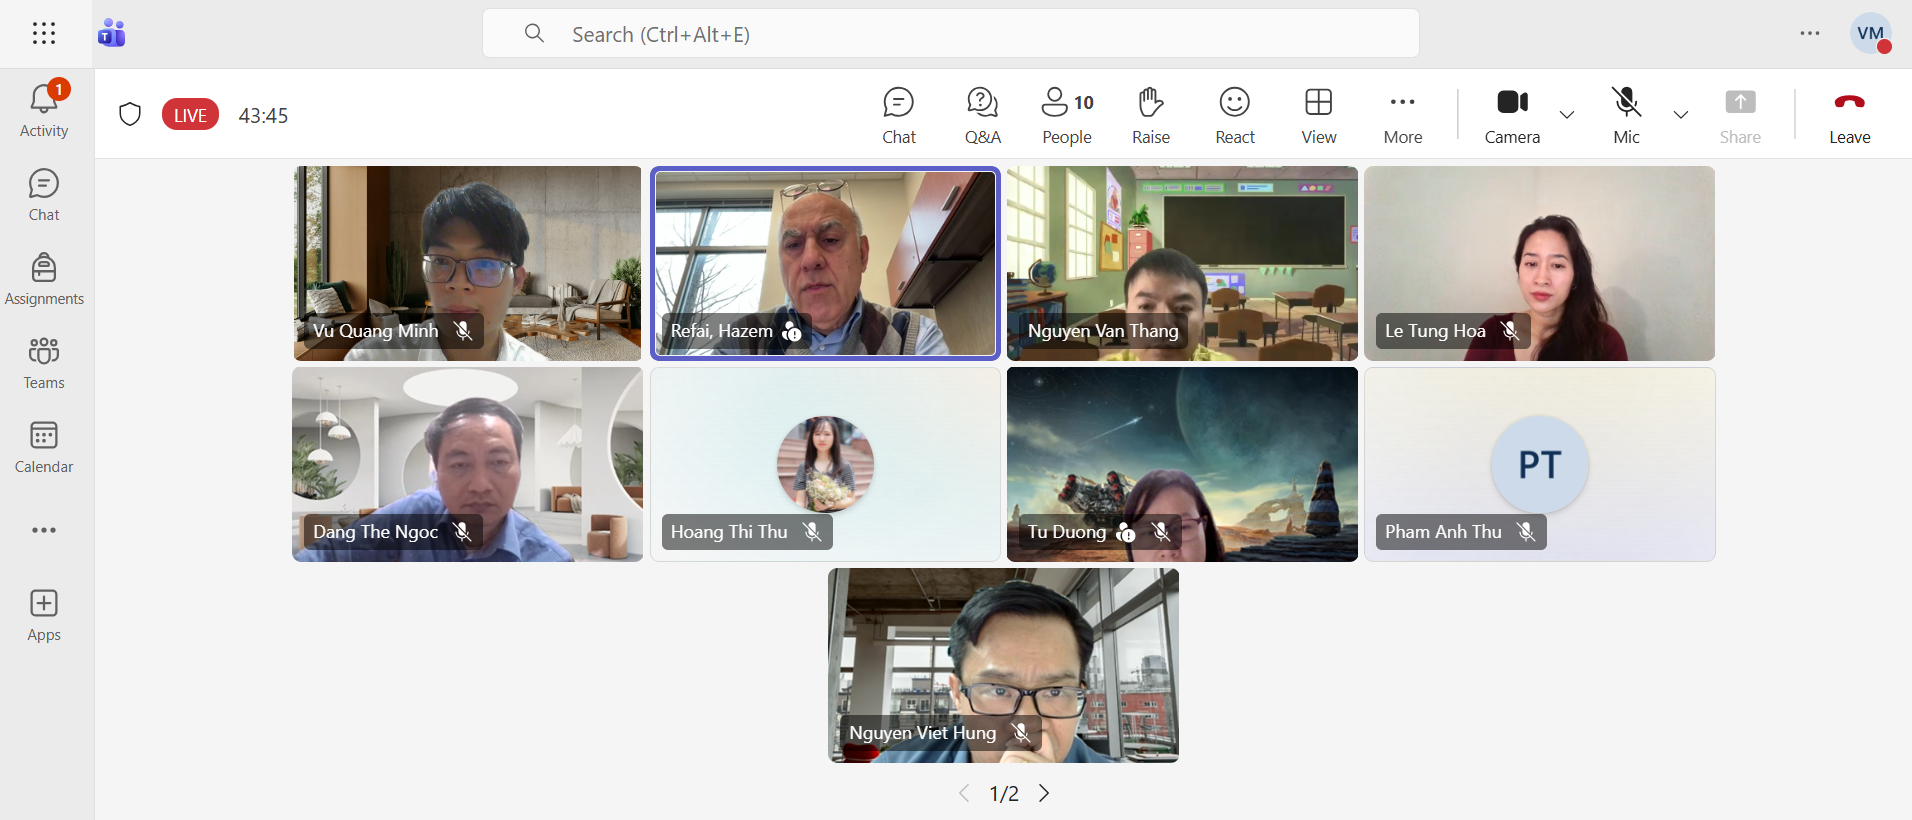1912x820 pixels.
Task: Toggle the Camera off
Action: 1511,115
